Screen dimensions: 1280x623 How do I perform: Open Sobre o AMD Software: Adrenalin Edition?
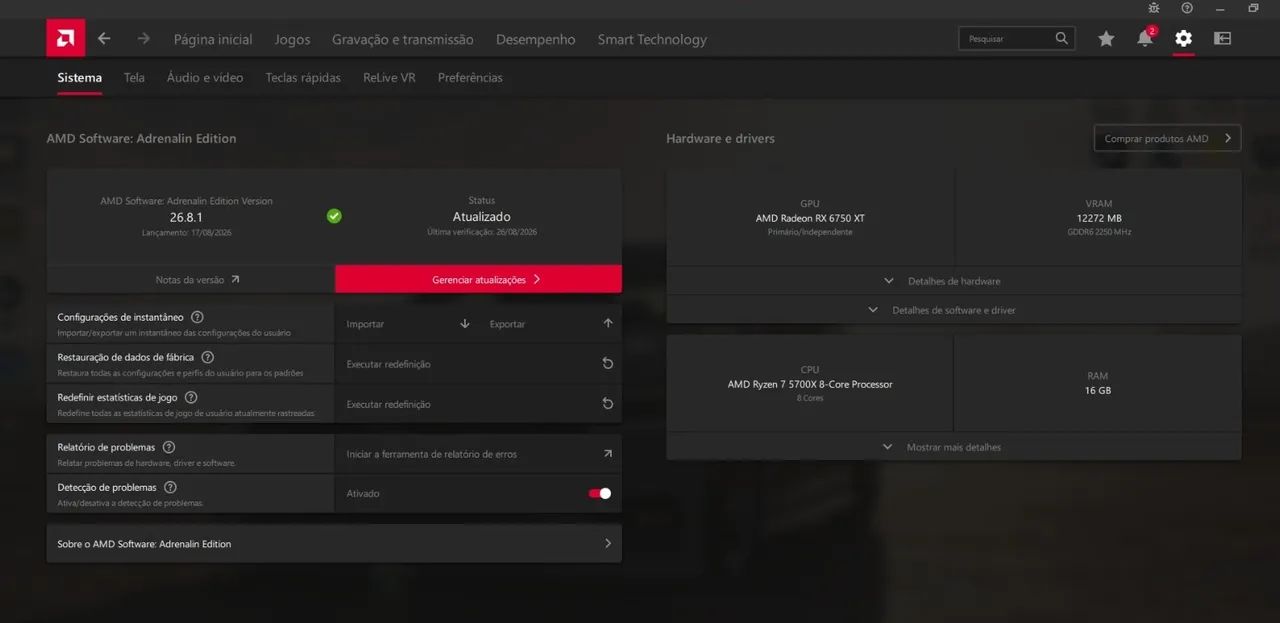[x=334, y=544]
